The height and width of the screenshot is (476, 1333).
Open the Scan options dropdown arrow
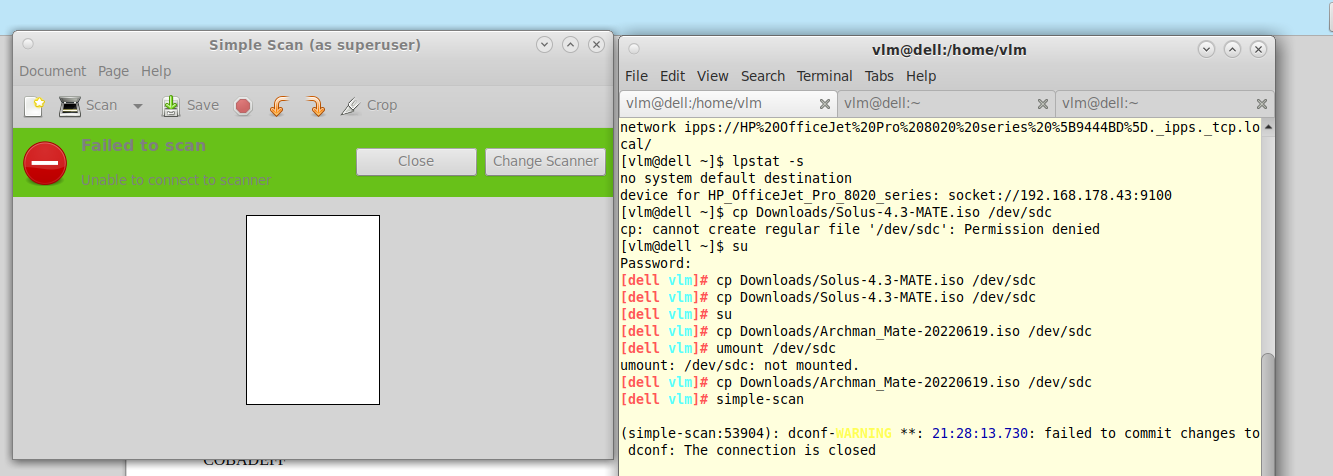click(x=138, y=105)
